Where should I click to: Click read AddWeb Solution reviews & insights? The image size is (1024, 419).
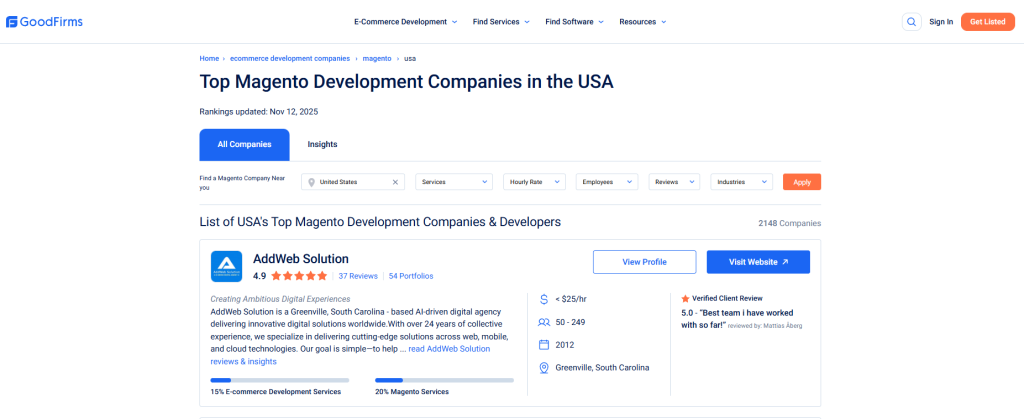coord(350,355)
